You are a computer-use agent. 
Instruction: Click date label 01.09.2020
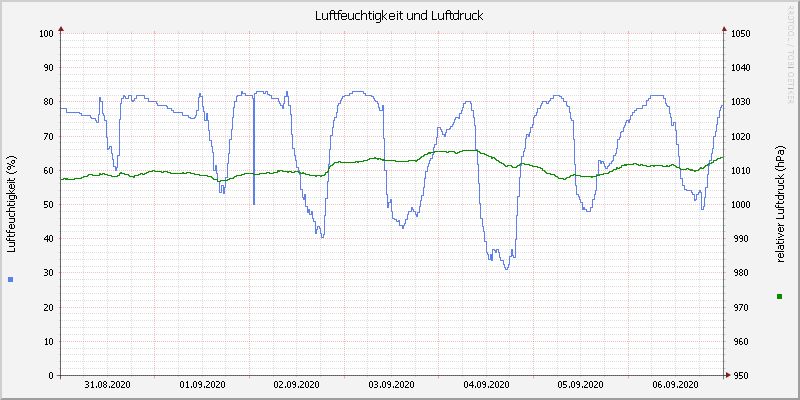[203, 385]
